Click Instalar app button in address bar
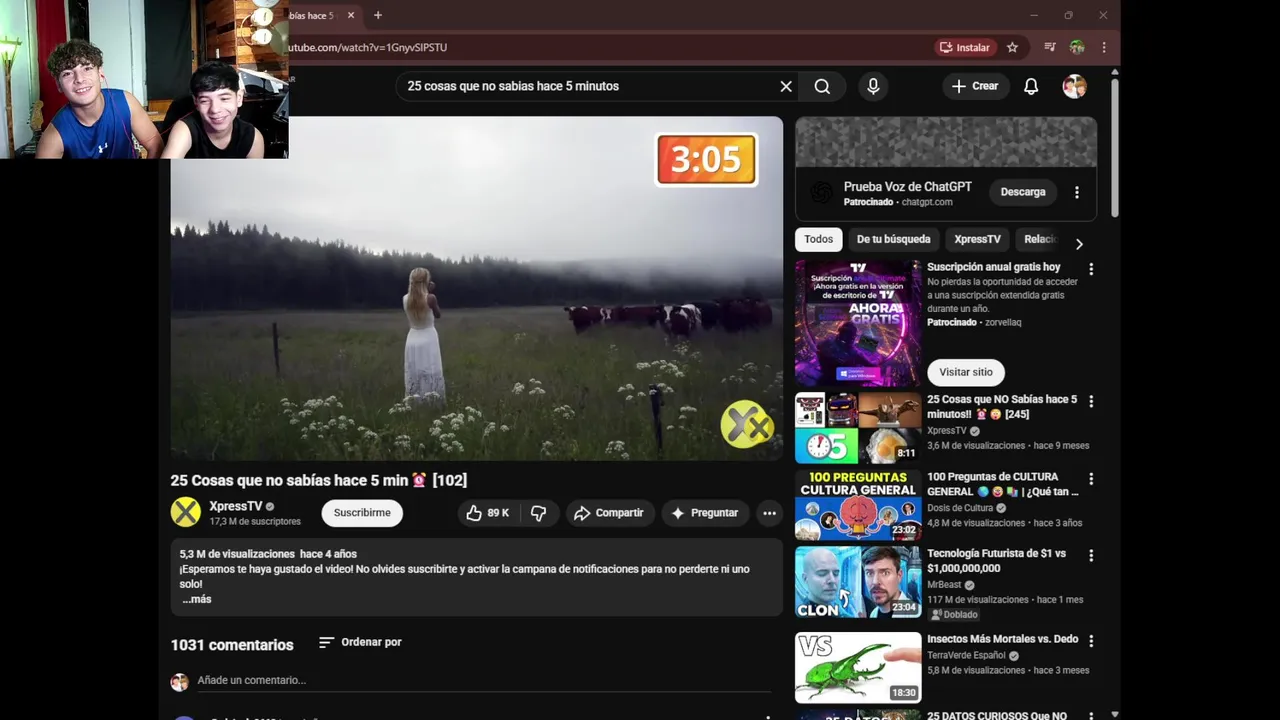Screen dimensions: 1280x720 (964, 47)
